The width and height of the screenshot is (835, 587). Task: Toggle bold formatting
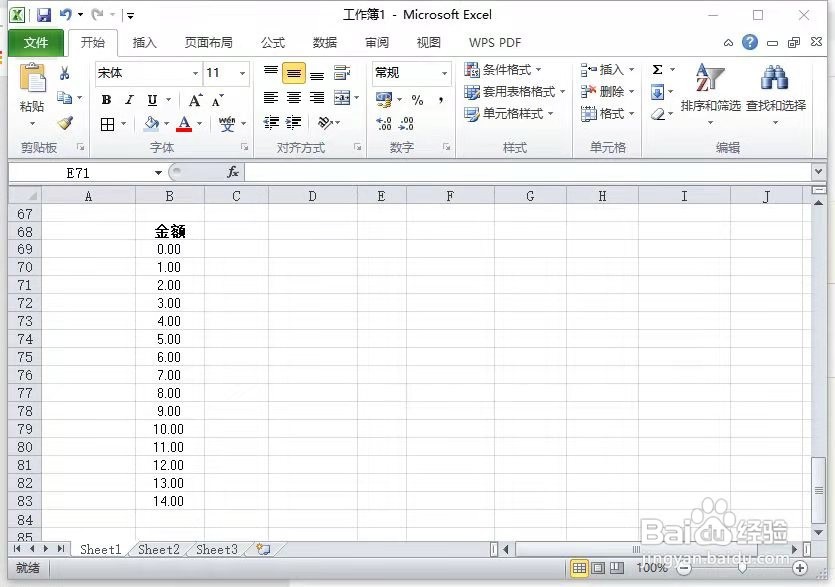pos(106,100)
